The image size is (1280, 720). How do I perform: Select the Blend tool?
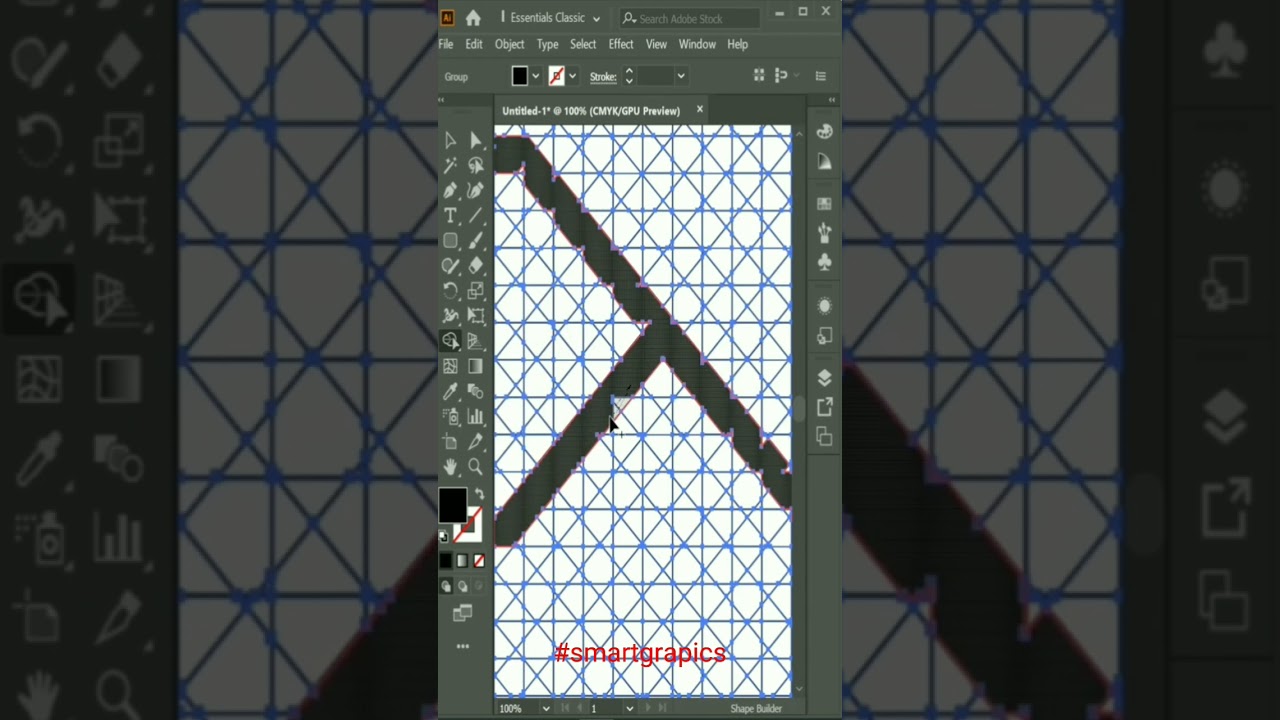pyautogui.click(x=476, y=392)
